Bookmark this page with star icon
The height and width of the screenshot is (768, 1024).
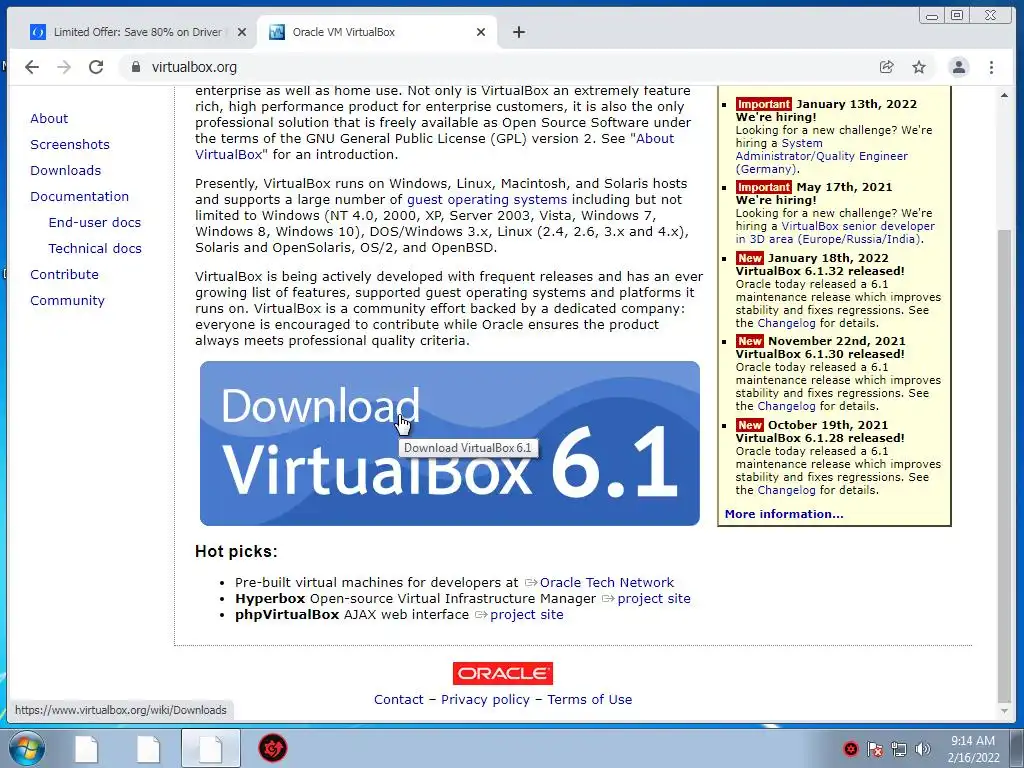point(919,67)
